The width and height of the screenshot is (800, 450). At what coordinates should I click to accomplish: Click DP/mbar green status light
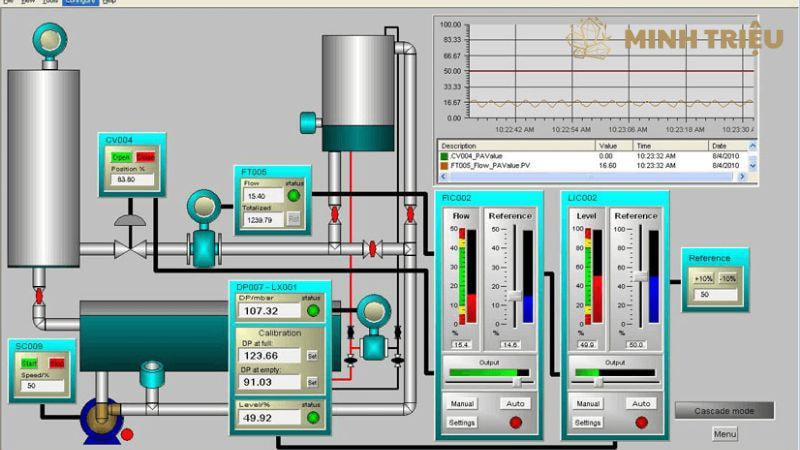(313, 310)
